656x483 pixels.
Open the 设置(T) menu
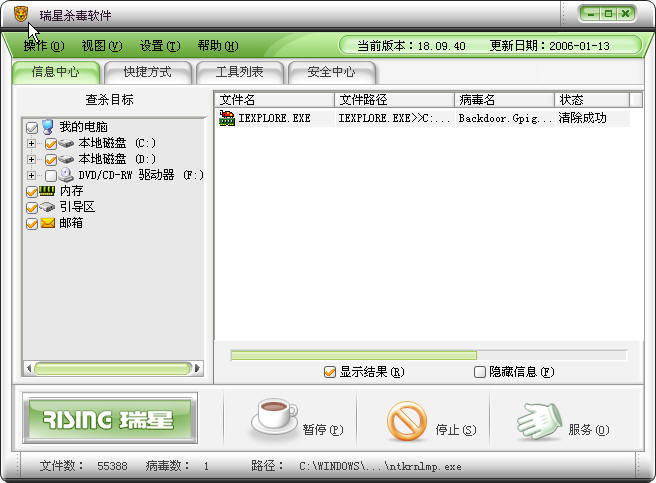pos(160,46)
